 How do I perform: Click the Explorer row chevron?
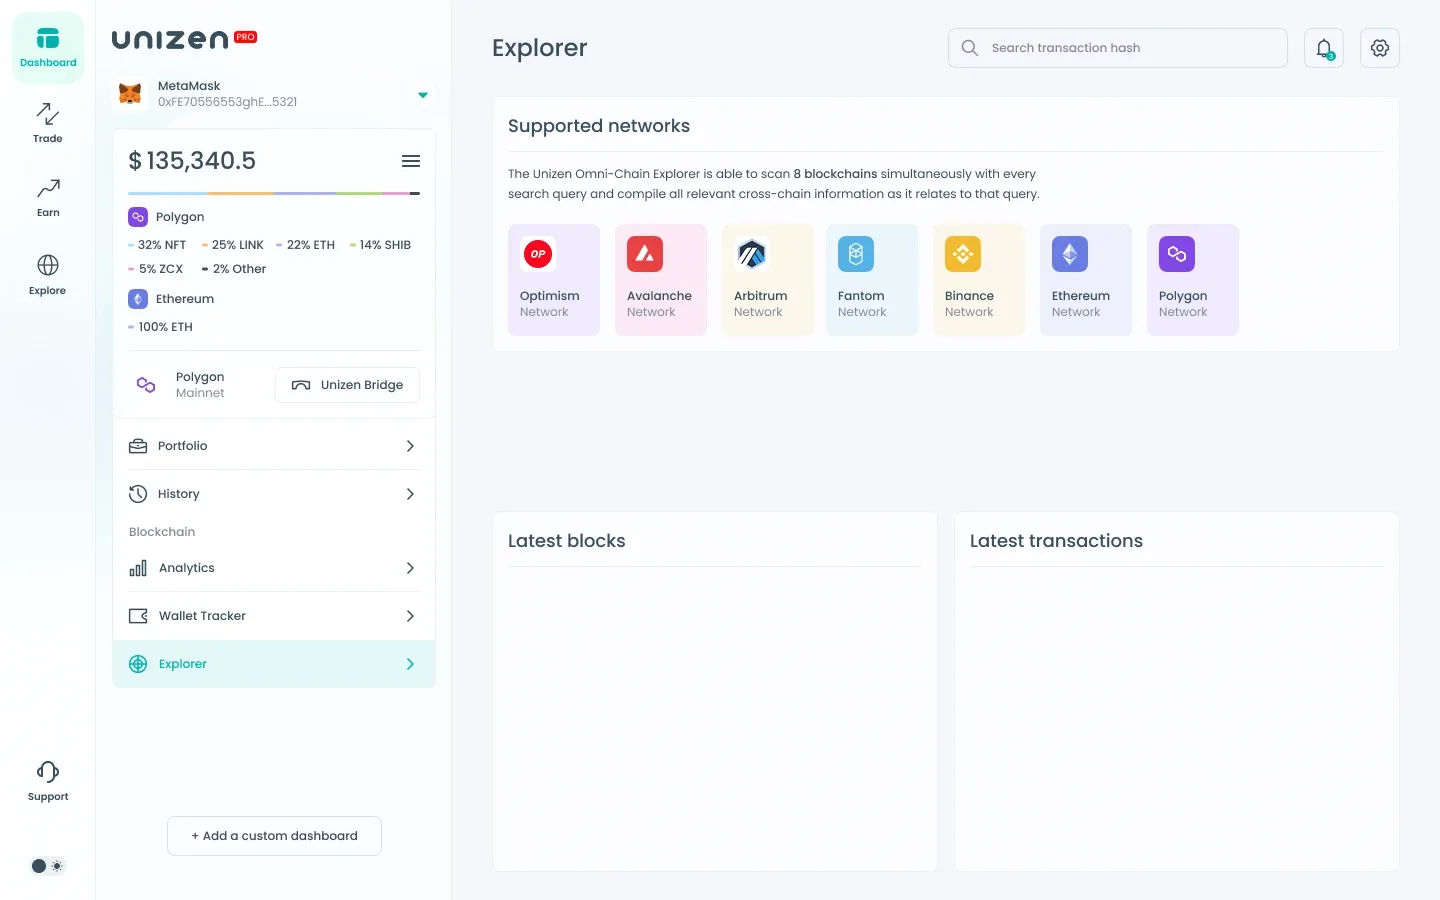point(410,664)
